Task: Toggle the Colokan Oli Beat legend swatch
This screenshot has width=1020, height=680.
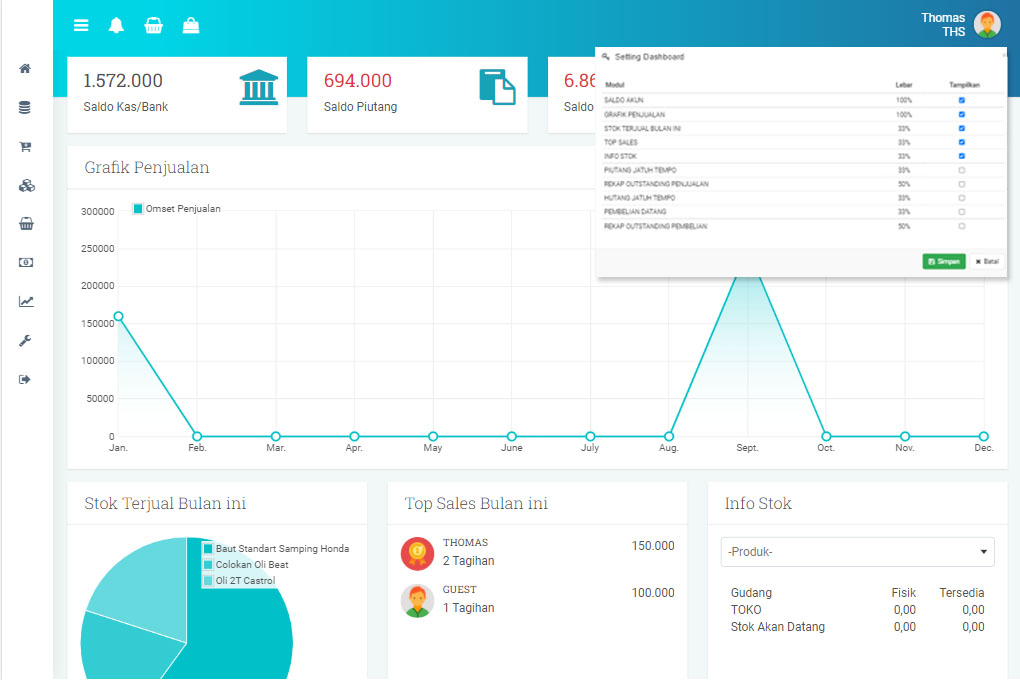Action: pos(208,565)
